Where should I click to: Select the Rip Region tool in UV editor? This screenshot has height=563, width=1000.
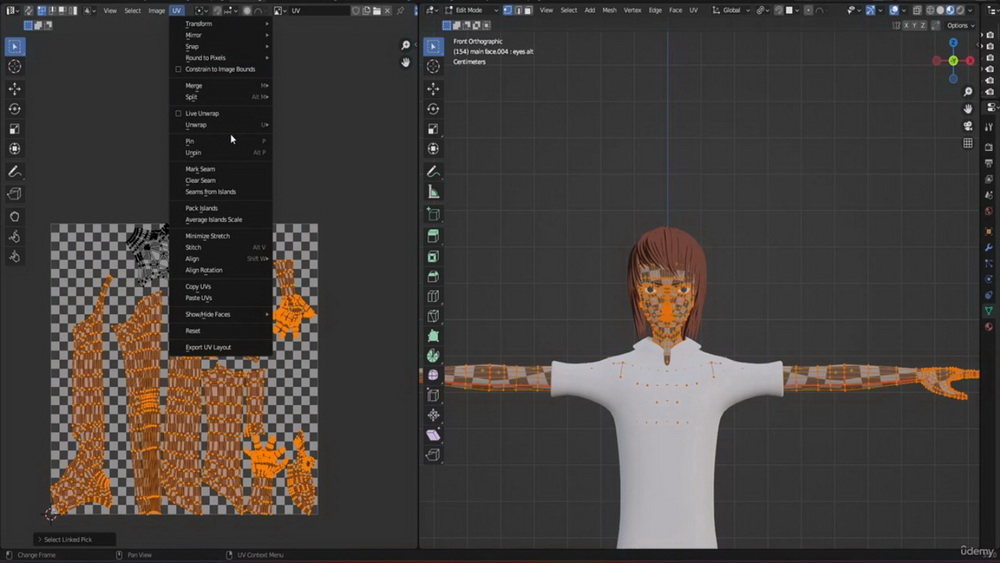coord(15,194)
